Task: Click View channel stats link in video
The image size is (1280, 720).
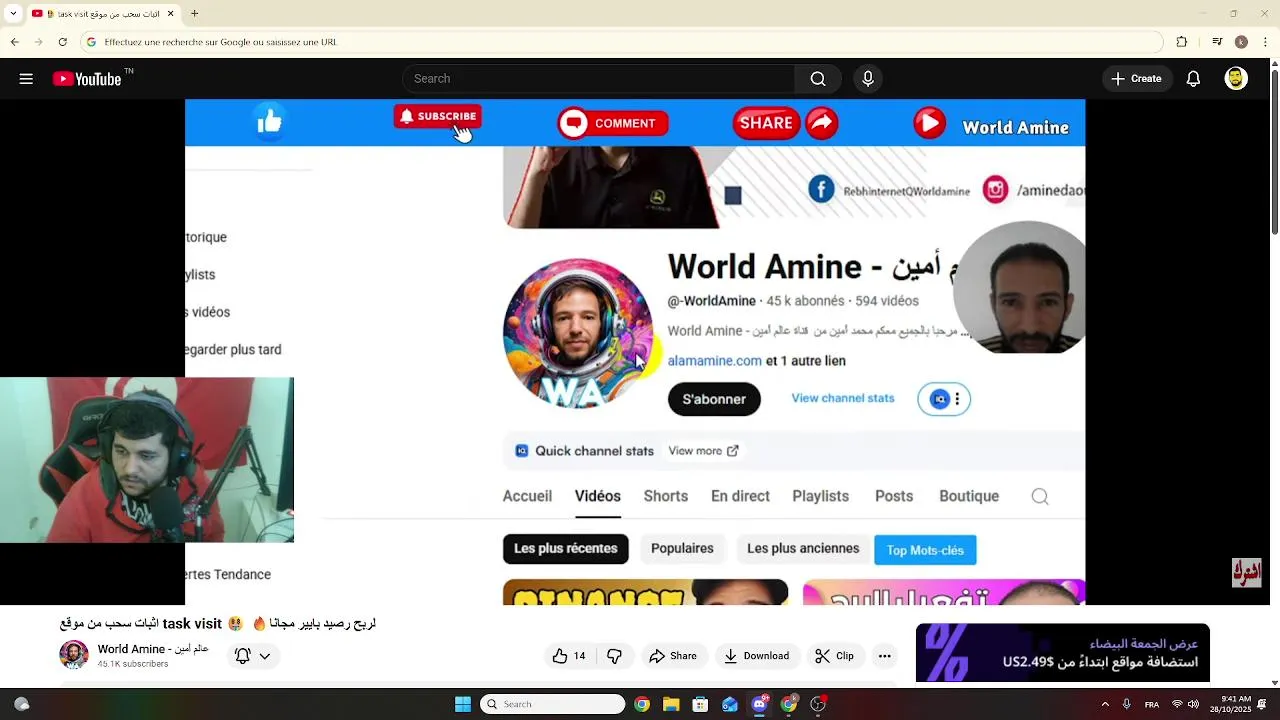Action: [x=843, y=398]
